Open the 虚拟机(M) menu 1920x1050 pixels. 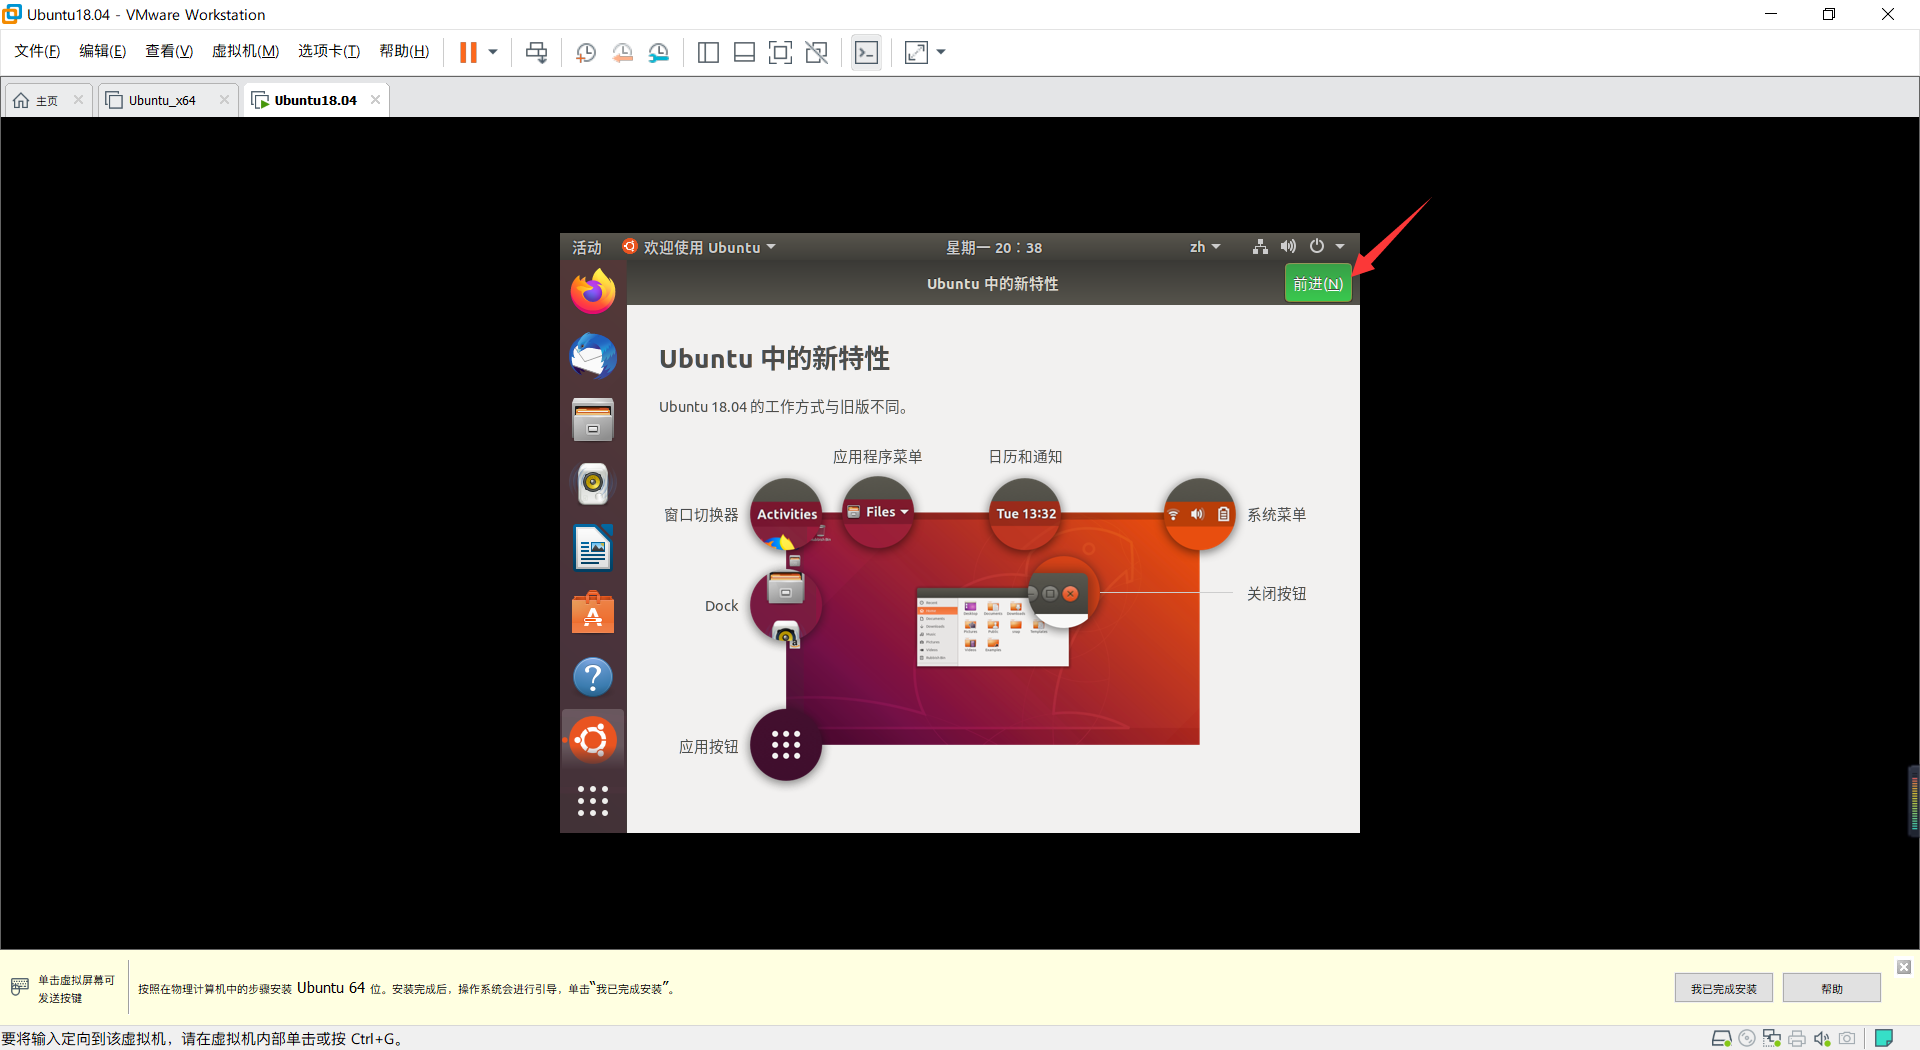coord(245,51)
